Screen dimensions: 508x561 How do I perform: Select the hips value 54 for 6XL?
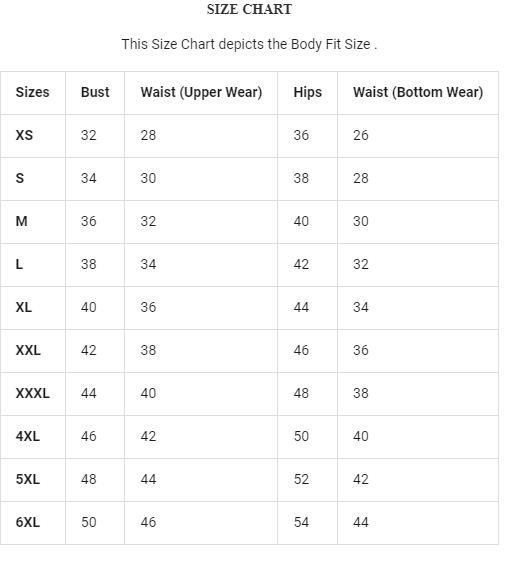[301, 522]
